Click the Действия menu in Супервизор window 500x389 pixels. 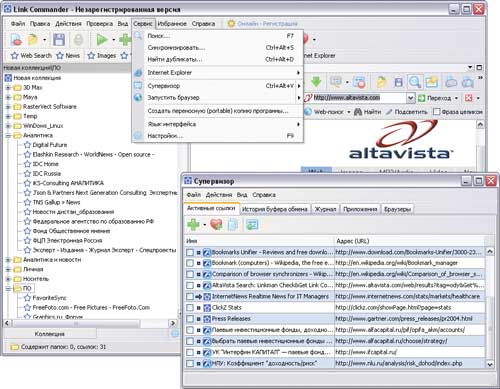pyautogui.click(x=219, y=195)
